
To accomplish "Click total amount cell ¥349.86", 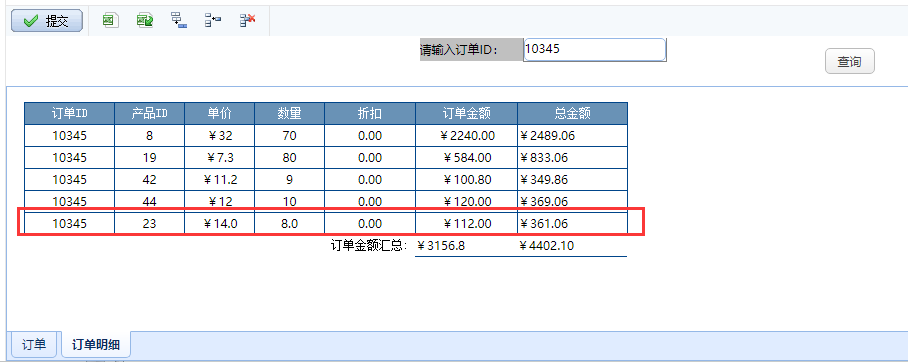I will (x=573, y=180).
